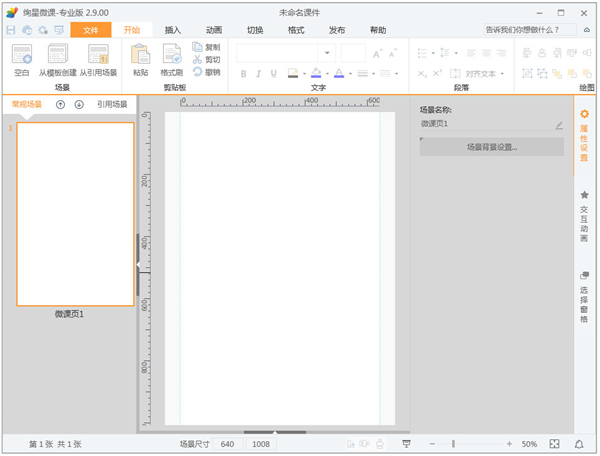Image resolution: width=600 pixels, height=456 pixels.
Task: Open the font name dropdown
Action: click(x=329, y=52)
